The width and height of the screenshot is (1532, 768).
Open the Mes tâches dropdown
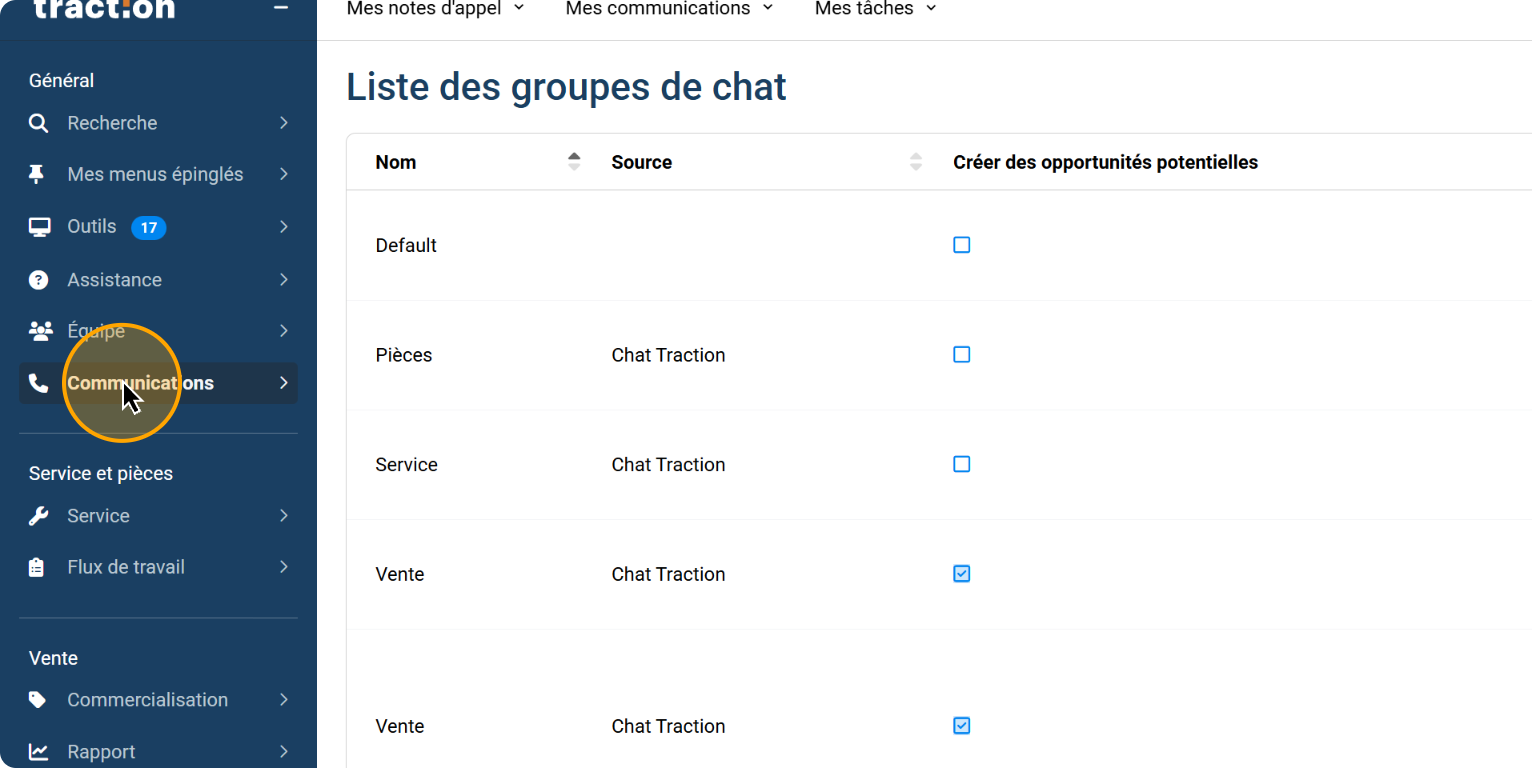click(x=875, y=9)
